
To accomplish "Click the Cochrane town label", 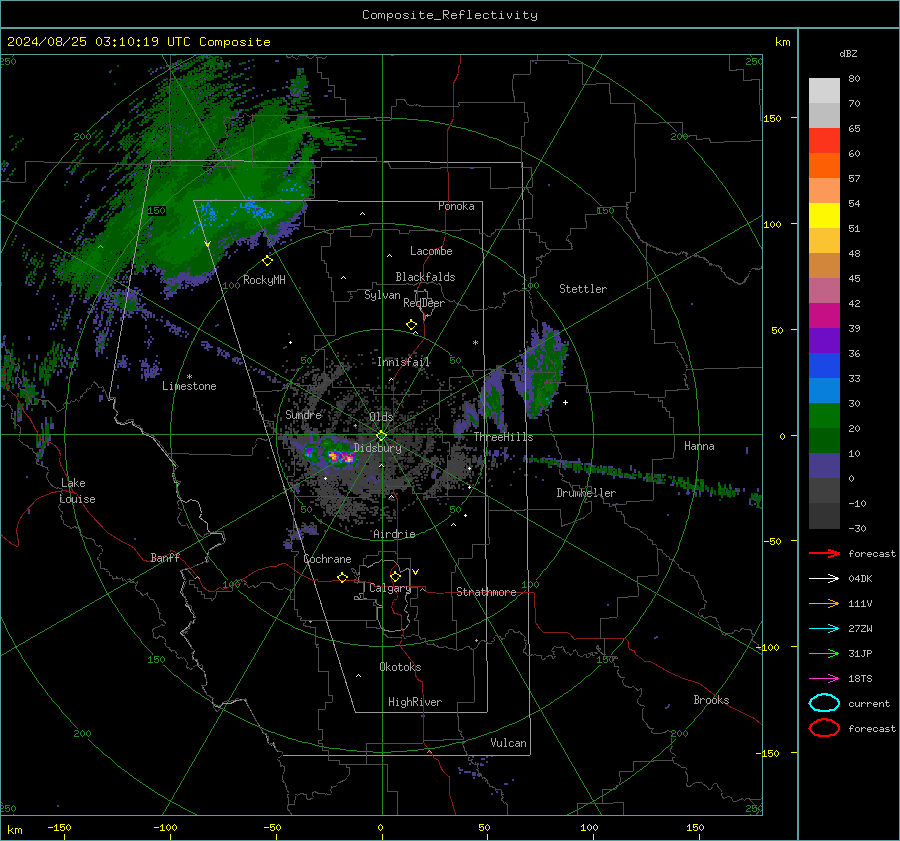I will [327, 559].
